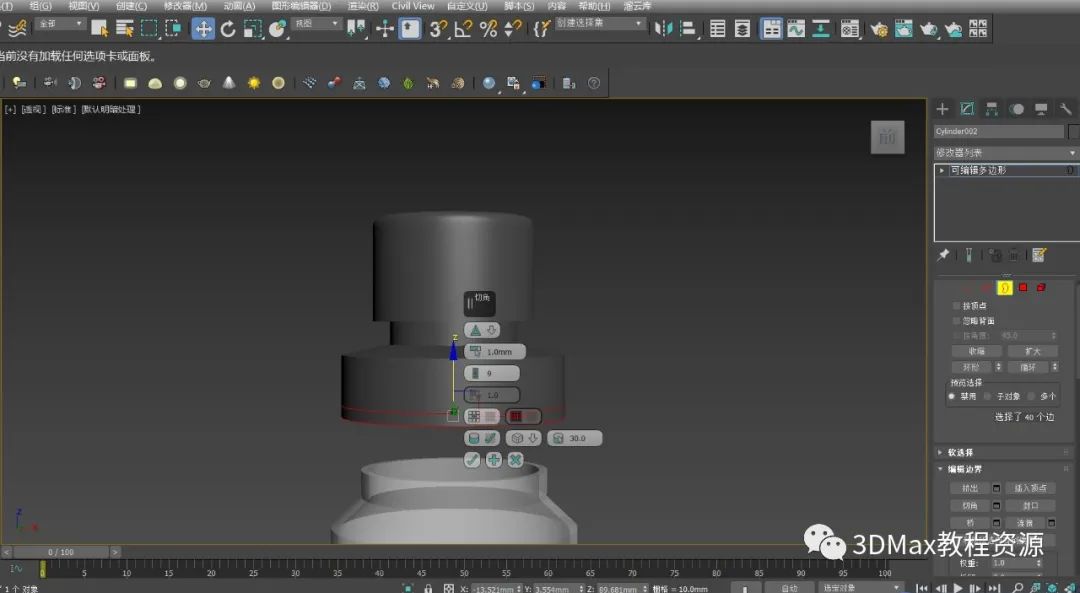Open the 创建选择集 dropdown
The image size is (1080, 593).
599,24
